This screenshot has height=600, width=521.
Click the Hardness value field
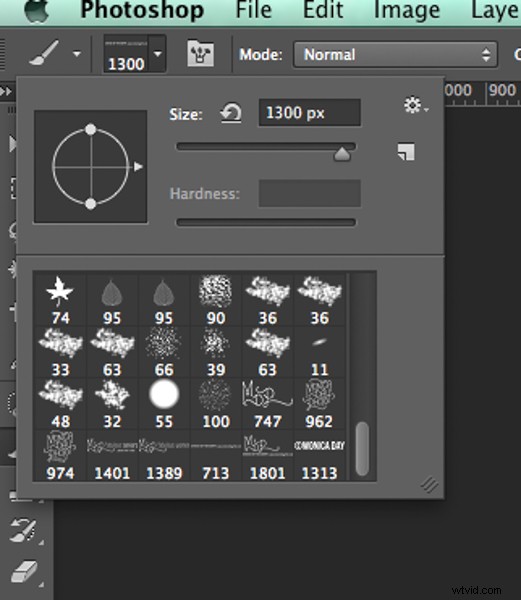pos(309,193)
